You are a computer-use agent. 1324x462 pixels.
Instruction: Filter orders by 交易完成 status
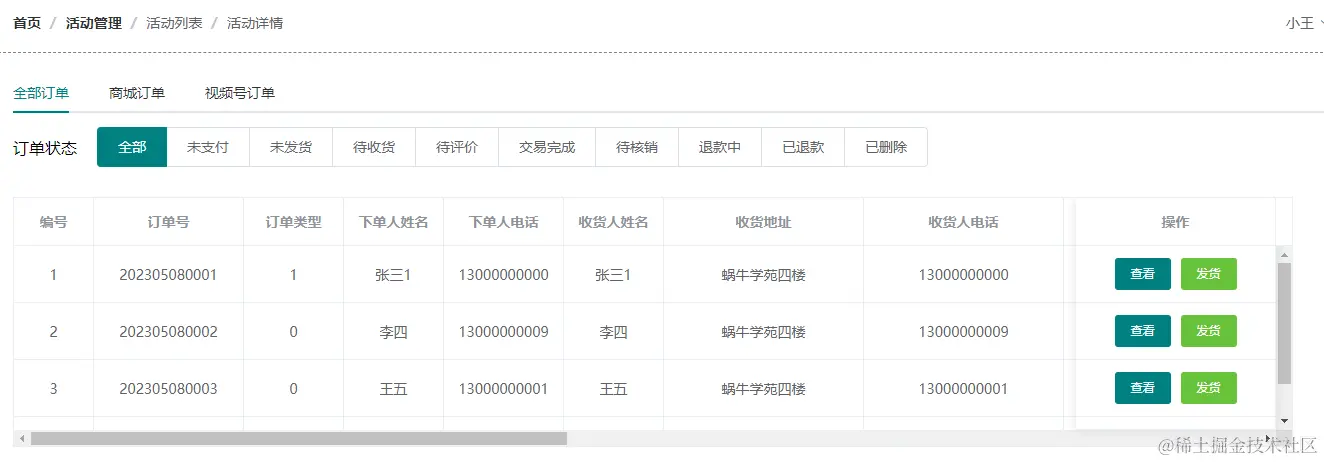click(x=547, y=147)
